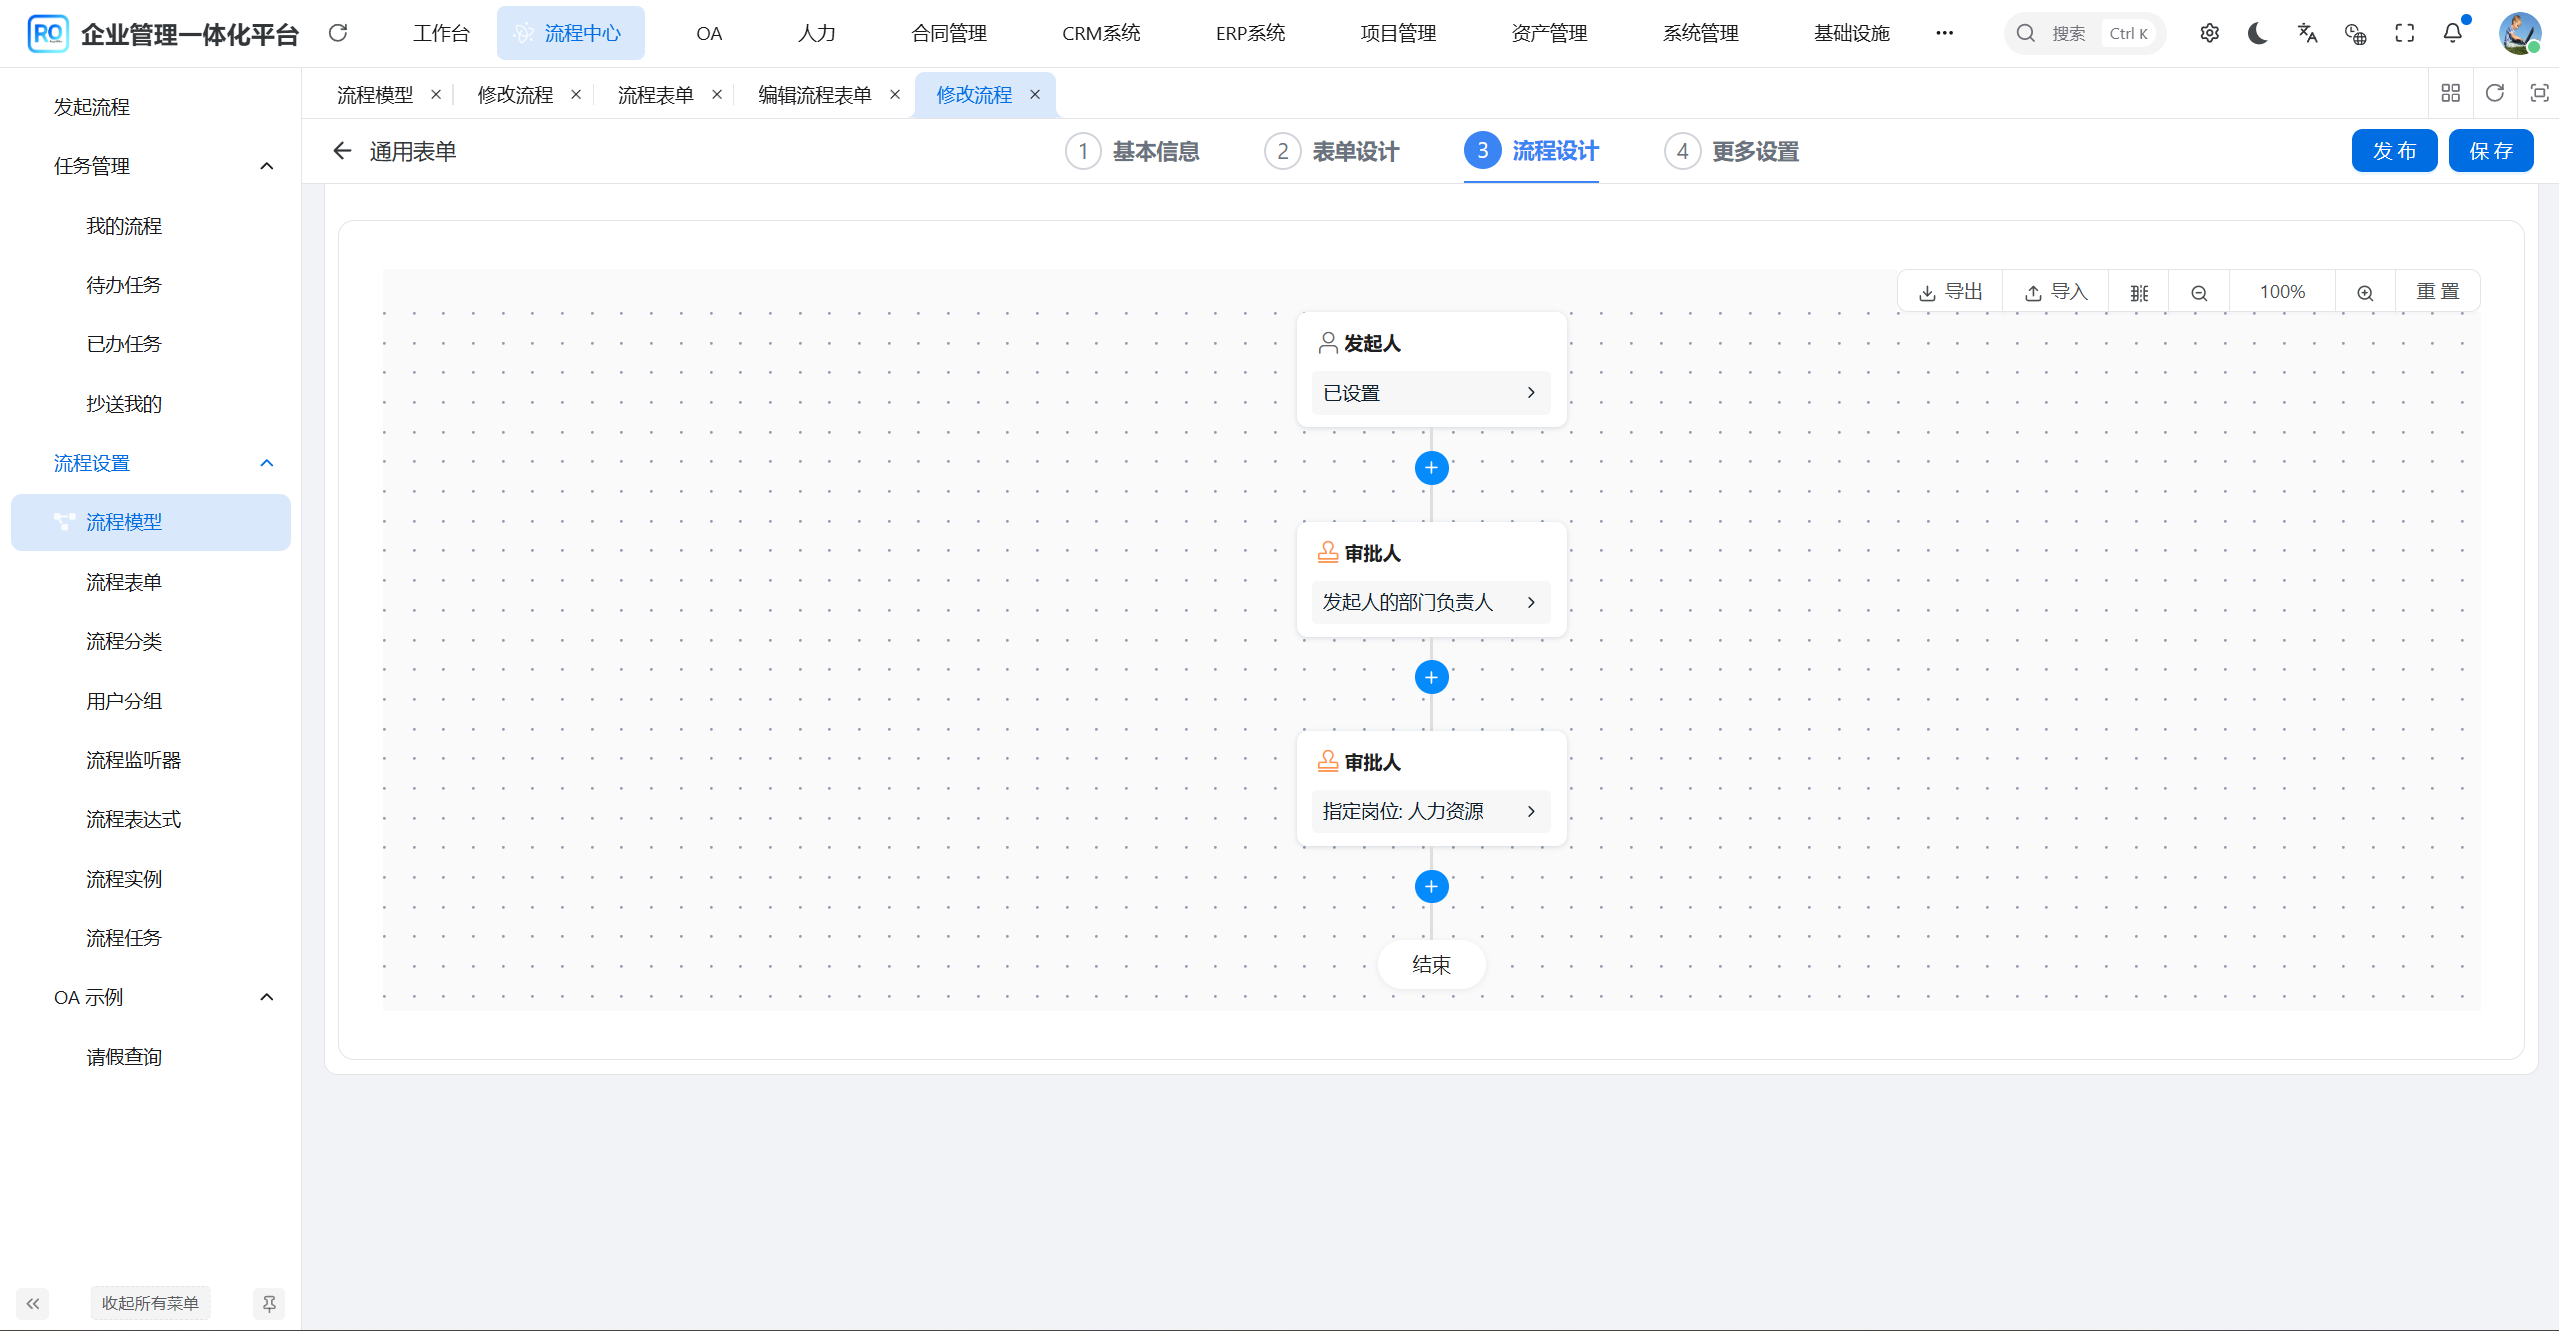The image size is (2559, 1331).
Task: Collapse the 任务管理 menu group
Action: pyautogui.click(x=266, y=166)
